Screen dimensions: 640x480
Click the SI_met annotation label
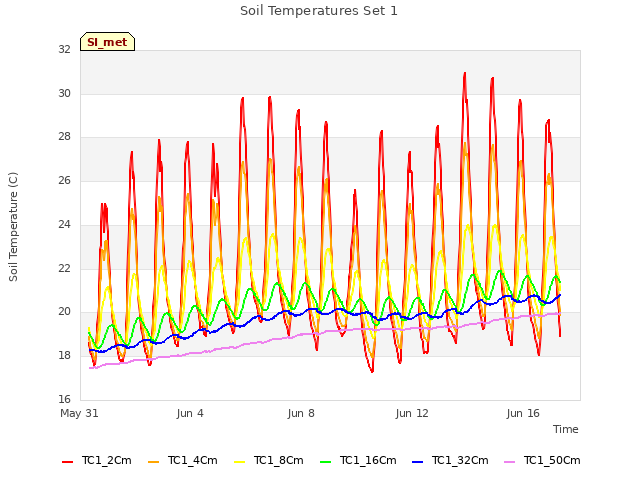click(x=107, y=42)
